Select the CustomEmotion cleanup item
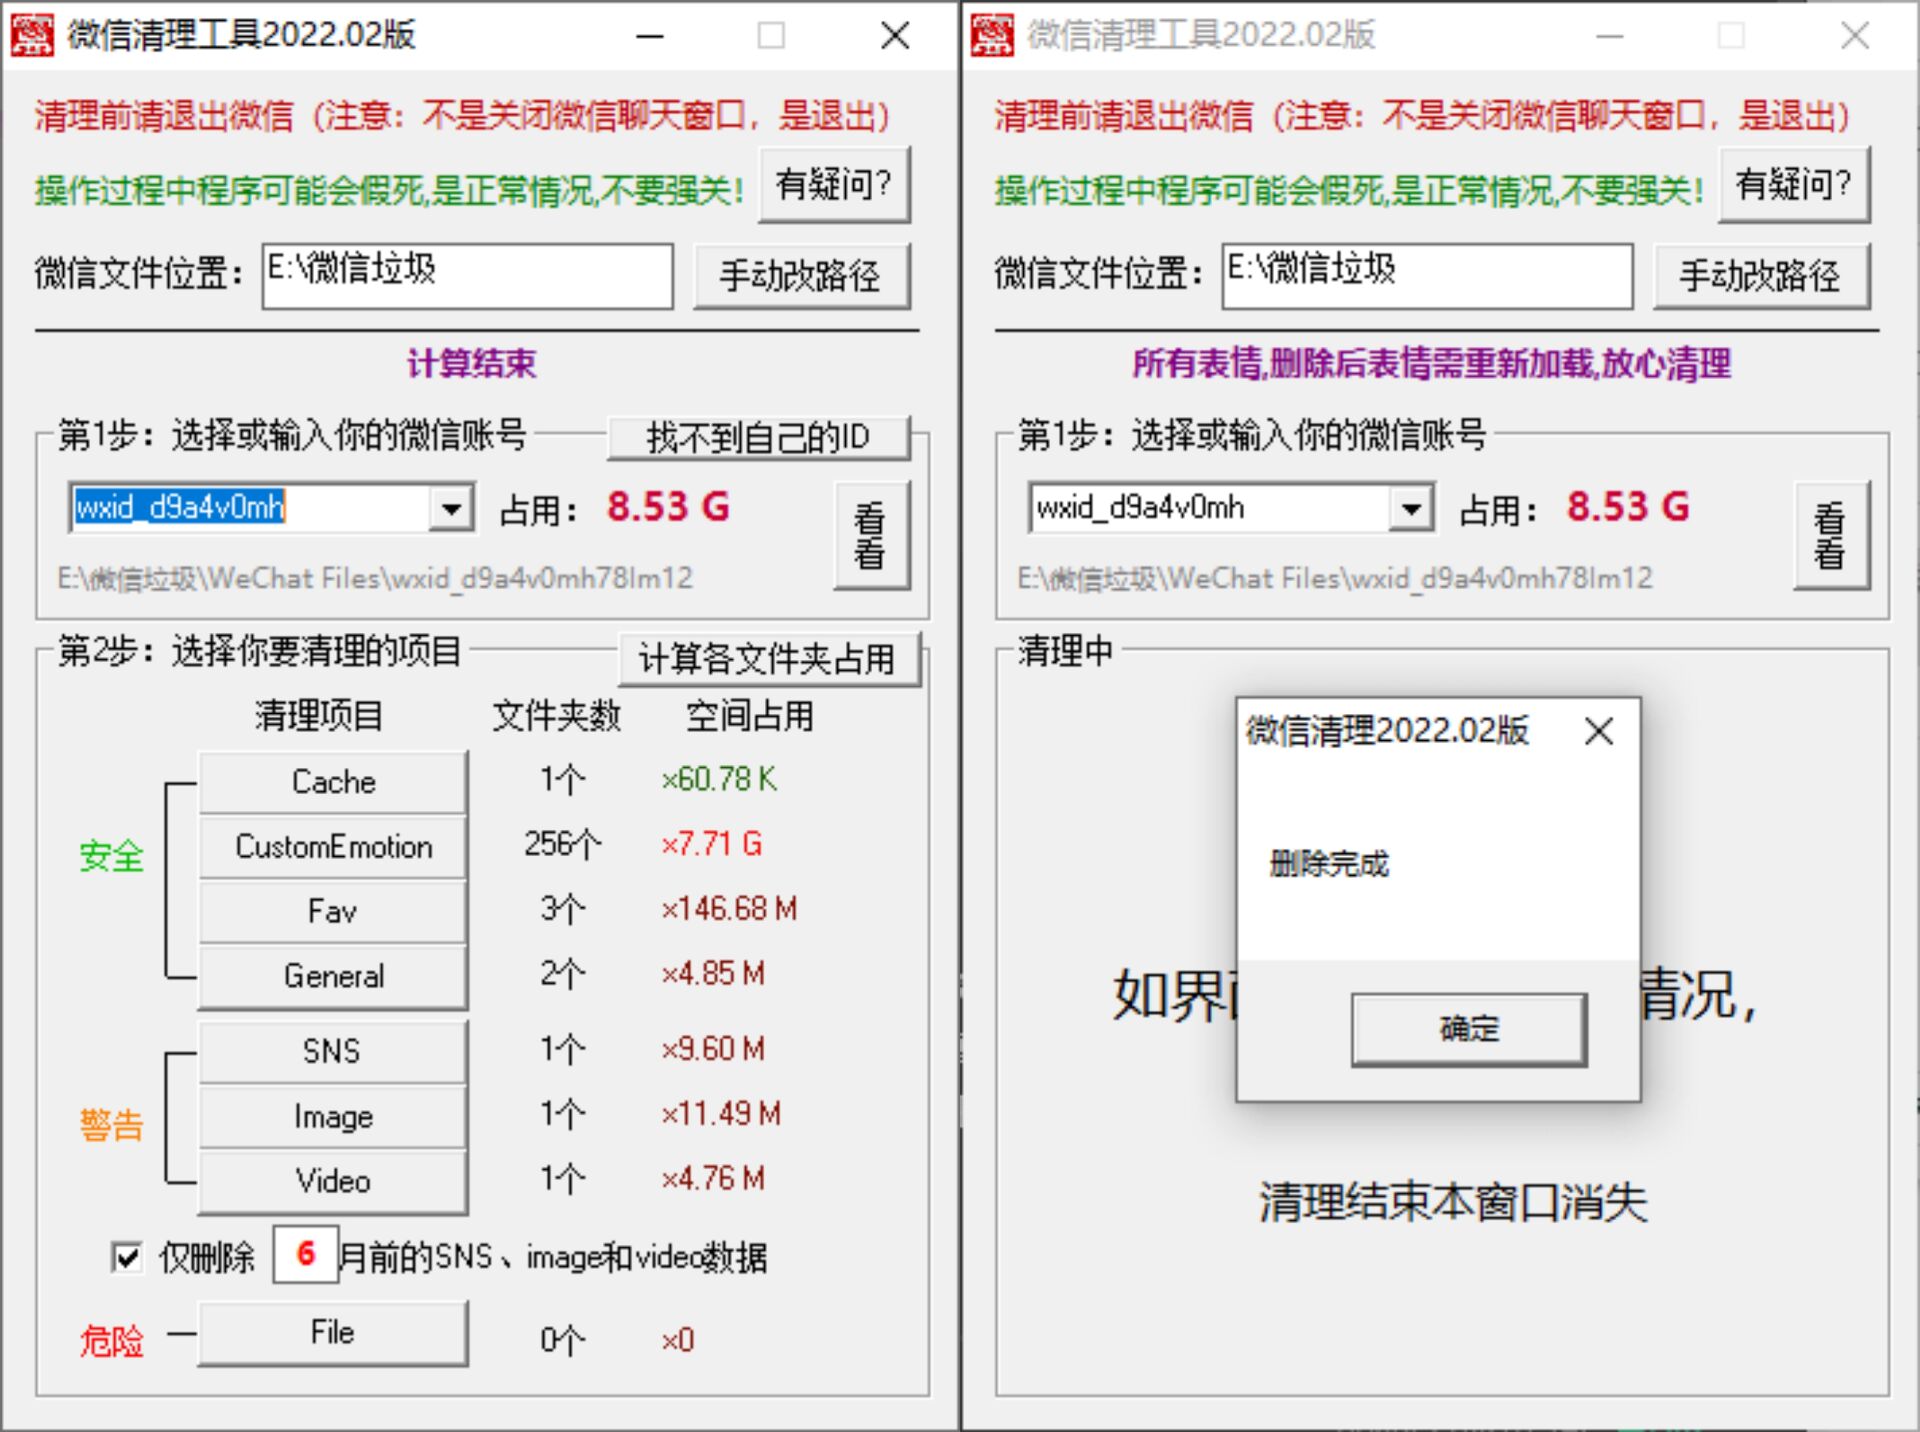This screenshot has width=1920, height=1432. 333,847
